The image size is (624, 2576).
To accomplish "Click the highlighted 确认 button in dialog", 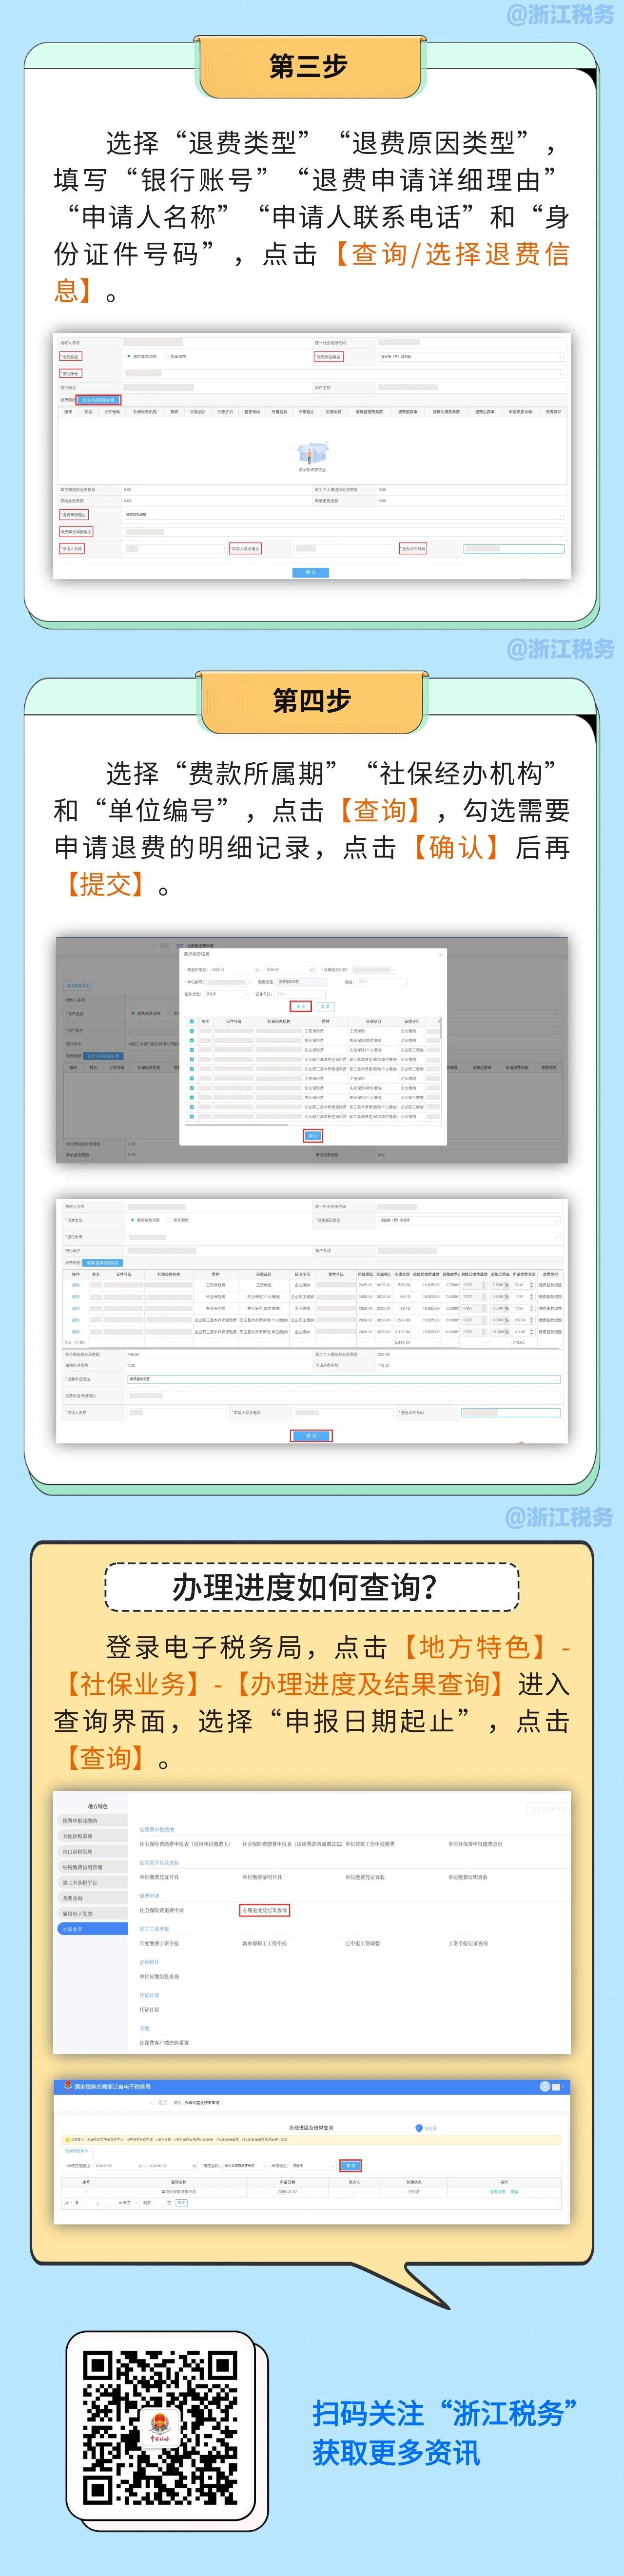I will 313,1136.
